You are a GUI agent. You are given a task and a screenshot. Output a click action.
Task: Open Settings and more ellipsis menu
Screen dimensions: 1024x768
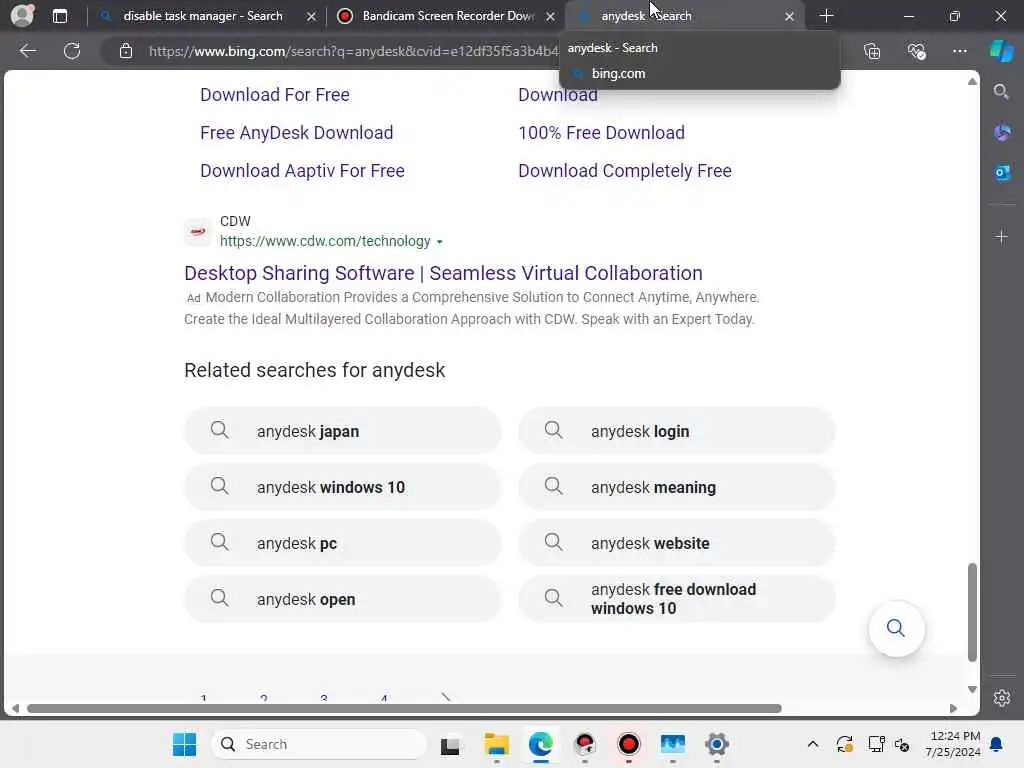click(959, 51)
